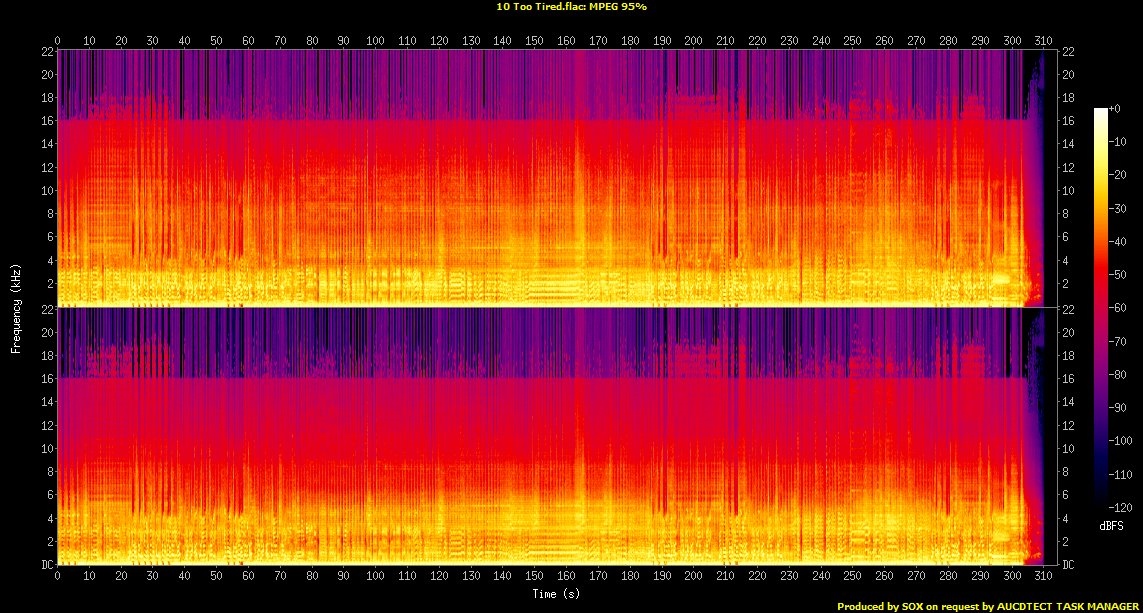Click the +0 value atop the dBFS scale
The width and height of the screenshot is (1143, 613).
pos(1115,109)
